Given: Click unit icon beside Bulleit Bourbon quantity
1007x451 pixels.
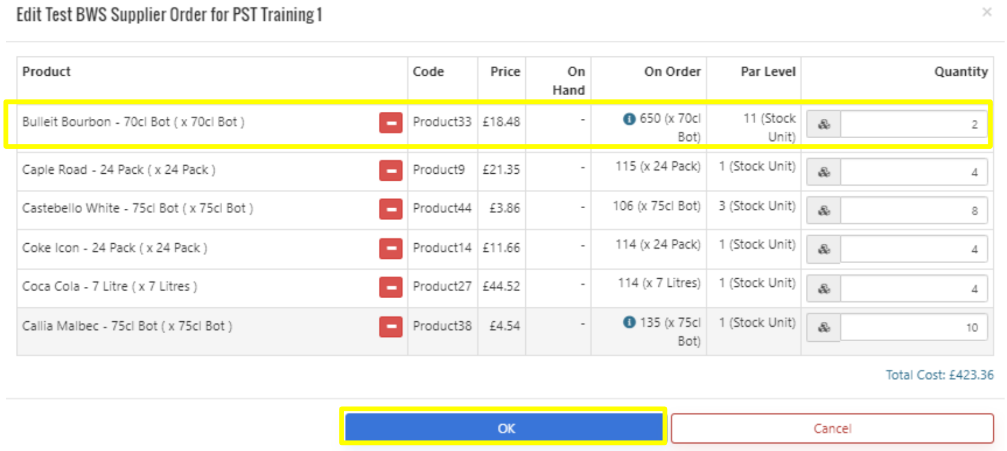Looking at the screenshot, I should (x=824, y=125).
